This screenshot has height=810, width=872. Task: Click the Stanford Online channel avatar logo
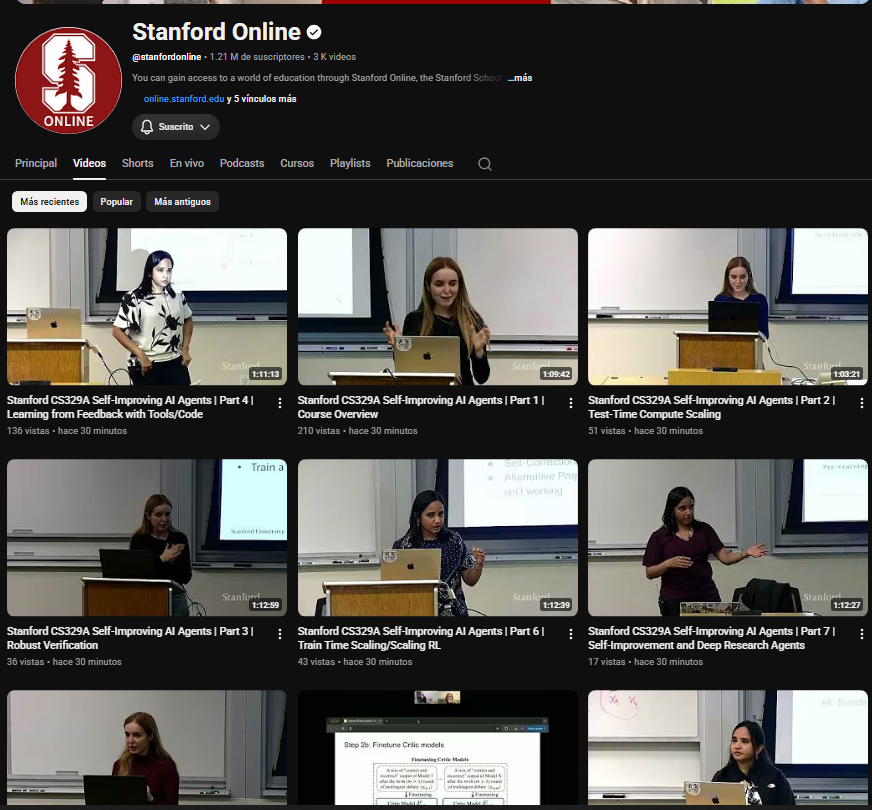pos(68,80)
